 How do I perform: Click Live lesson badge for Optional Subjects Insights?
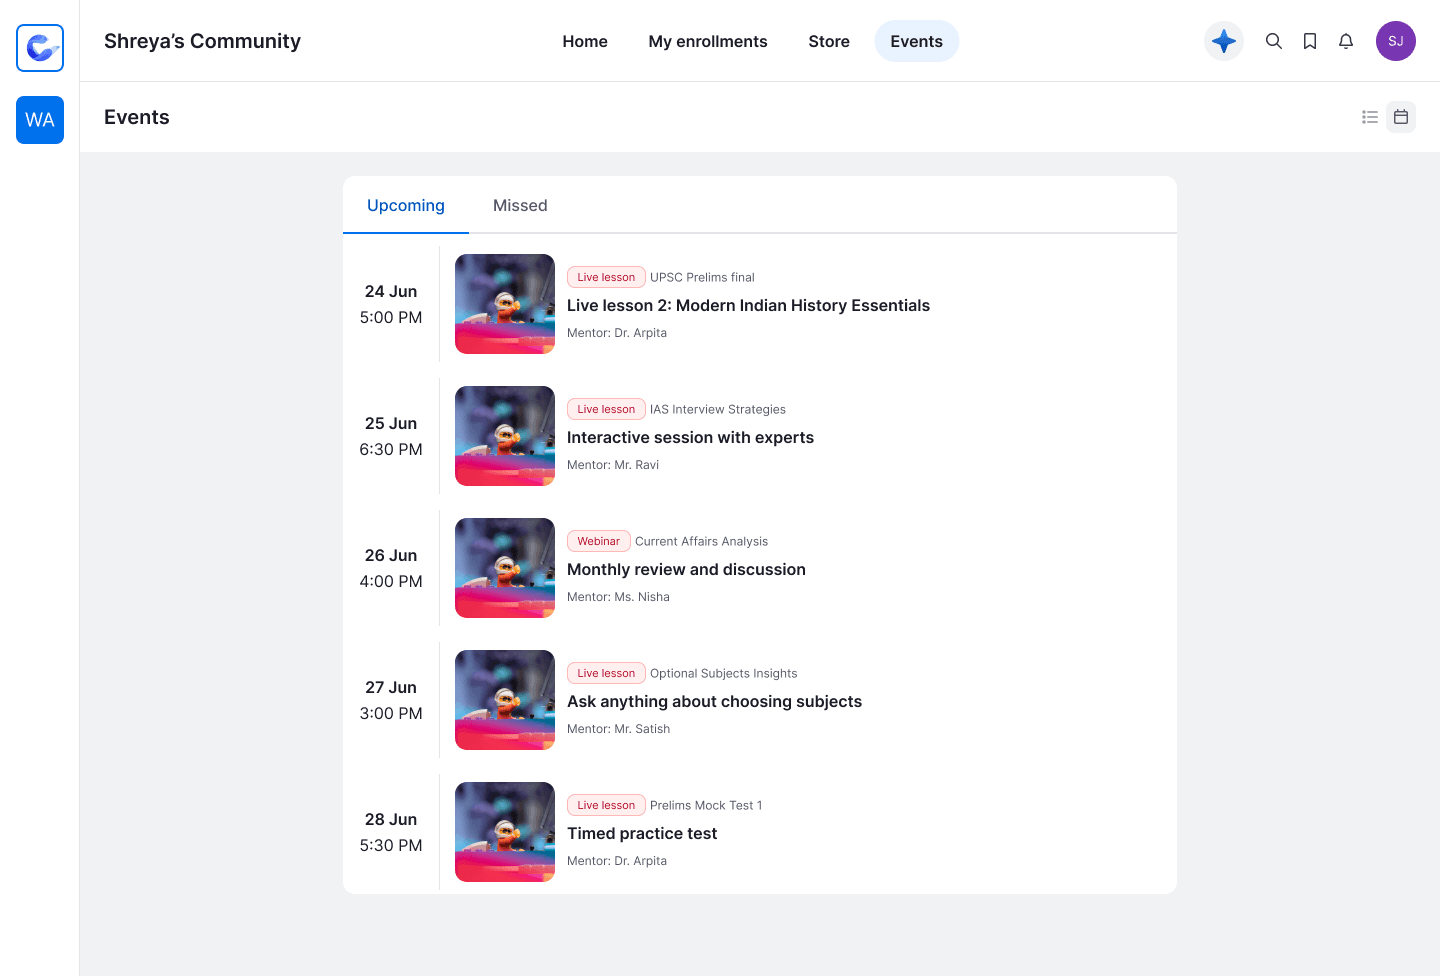(606, 673)
